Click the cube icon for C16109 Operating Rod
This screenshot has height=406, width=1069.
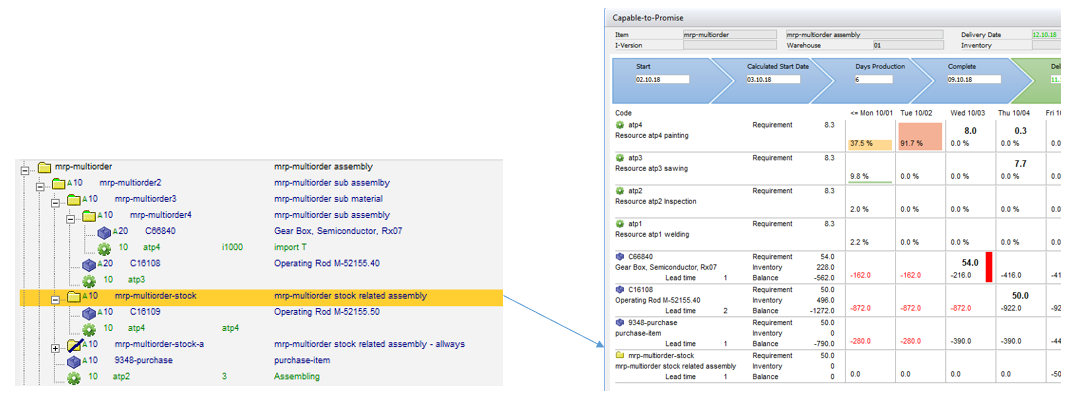point(89,312)
